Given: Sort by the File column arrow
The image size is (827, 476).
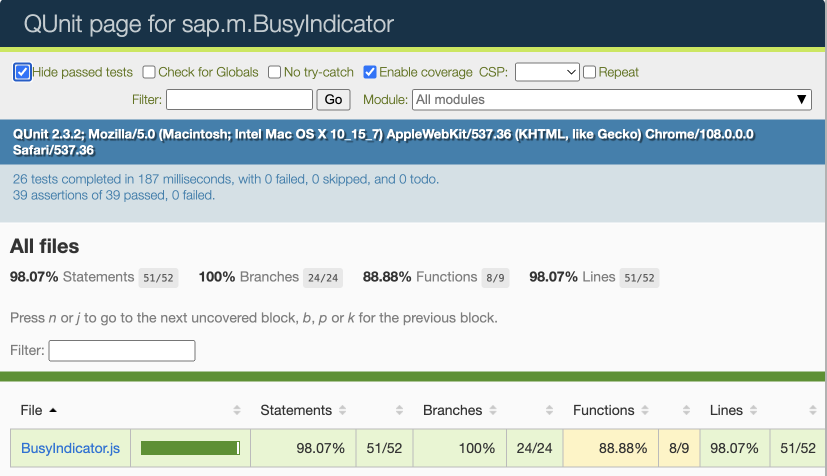Looking at the screenshot, I should point(53,410).
